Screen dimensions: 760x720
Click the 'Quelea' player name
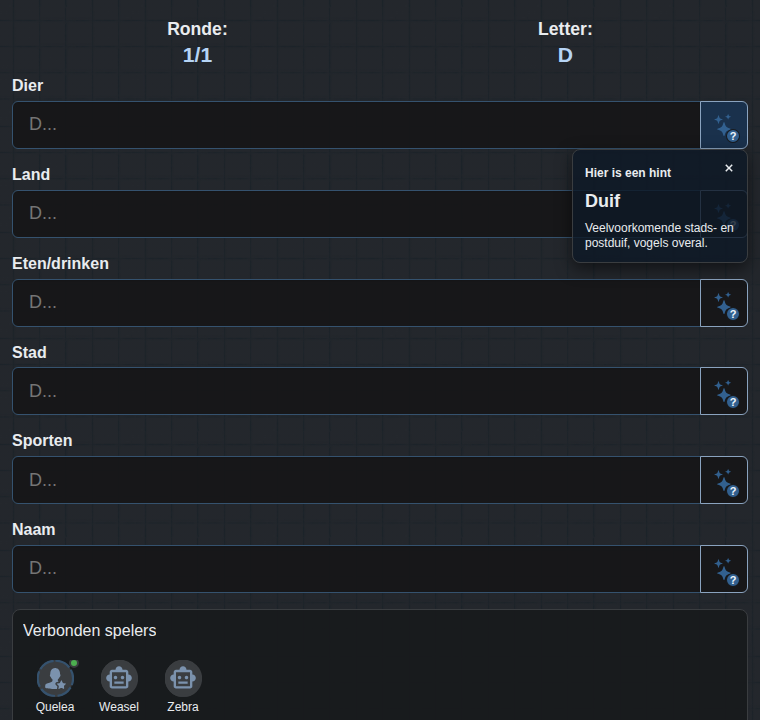(55, 707)
